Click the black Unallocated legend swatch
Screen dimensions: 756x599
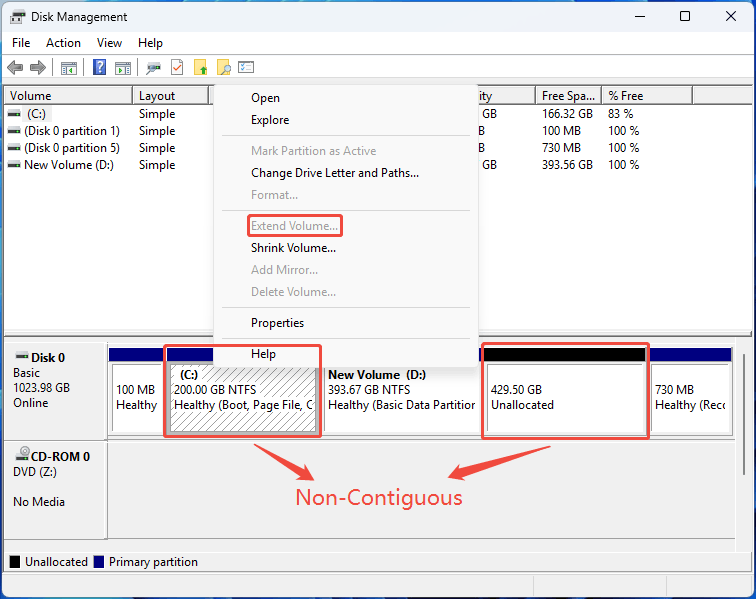click(x=15, y=562)
